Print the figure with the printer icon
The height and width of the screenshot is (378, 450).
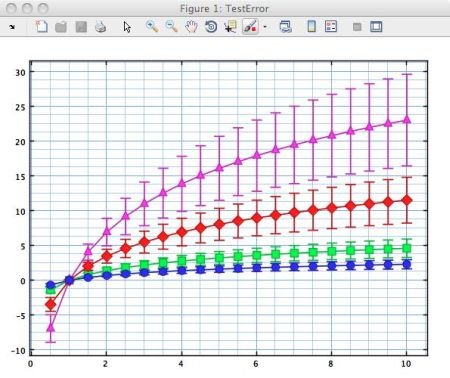point(100,27)
